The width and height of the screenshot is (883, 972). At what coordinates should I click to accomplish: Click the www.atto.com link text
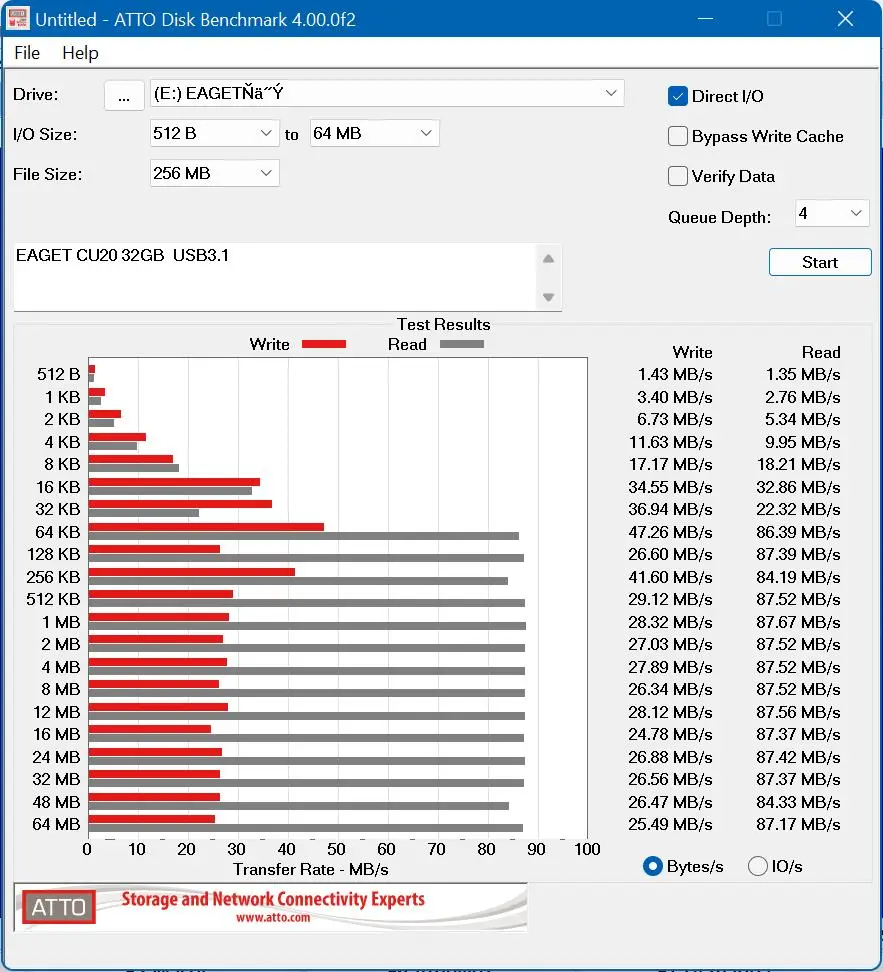pos(273,917)
